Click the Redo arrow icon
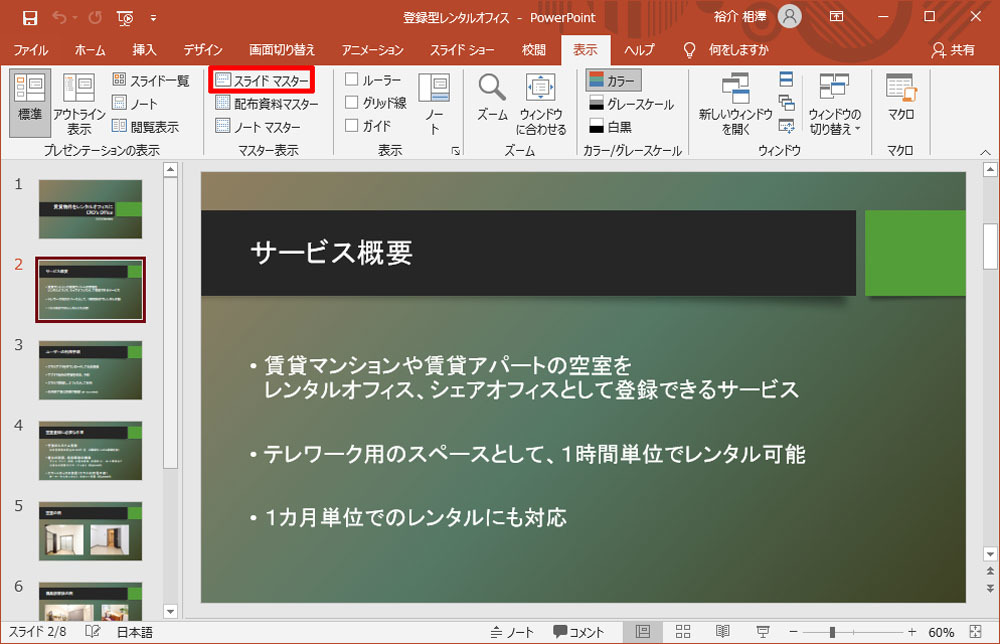 (95, 18)
